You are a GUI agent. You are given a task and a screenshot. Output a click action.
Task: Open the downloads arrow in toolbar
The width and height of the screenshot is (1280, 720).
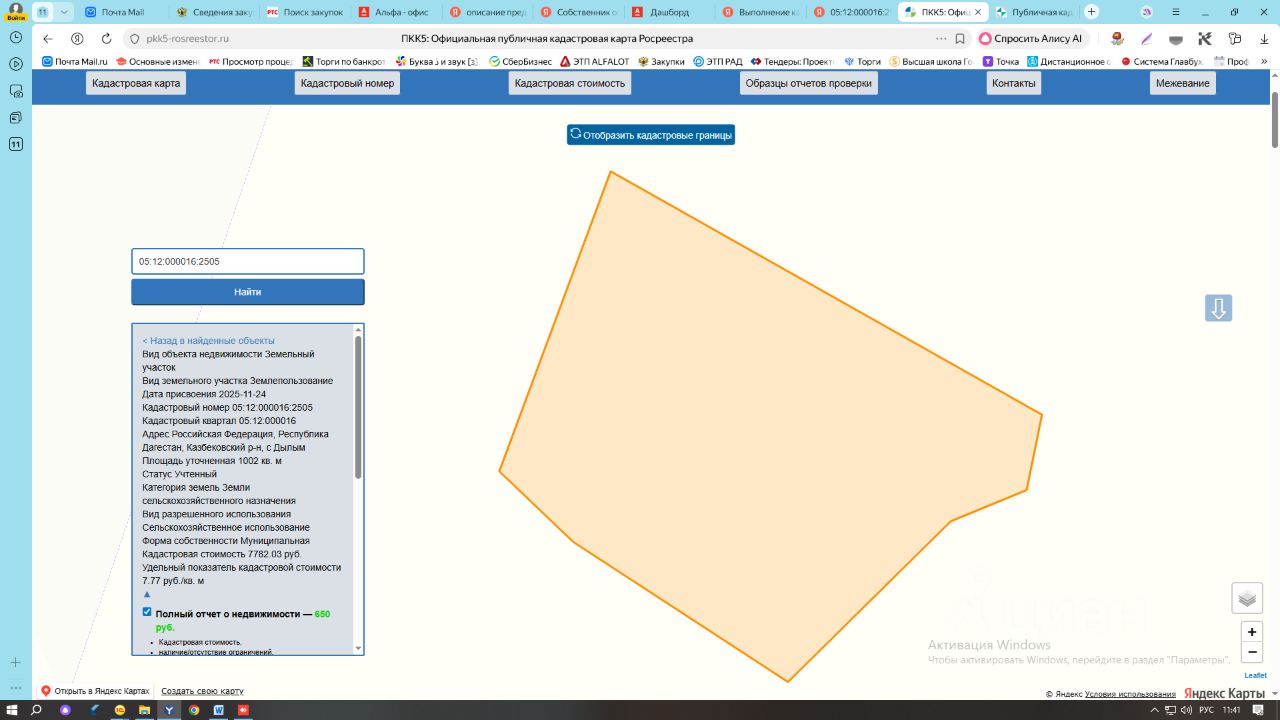click(1262, 39)
